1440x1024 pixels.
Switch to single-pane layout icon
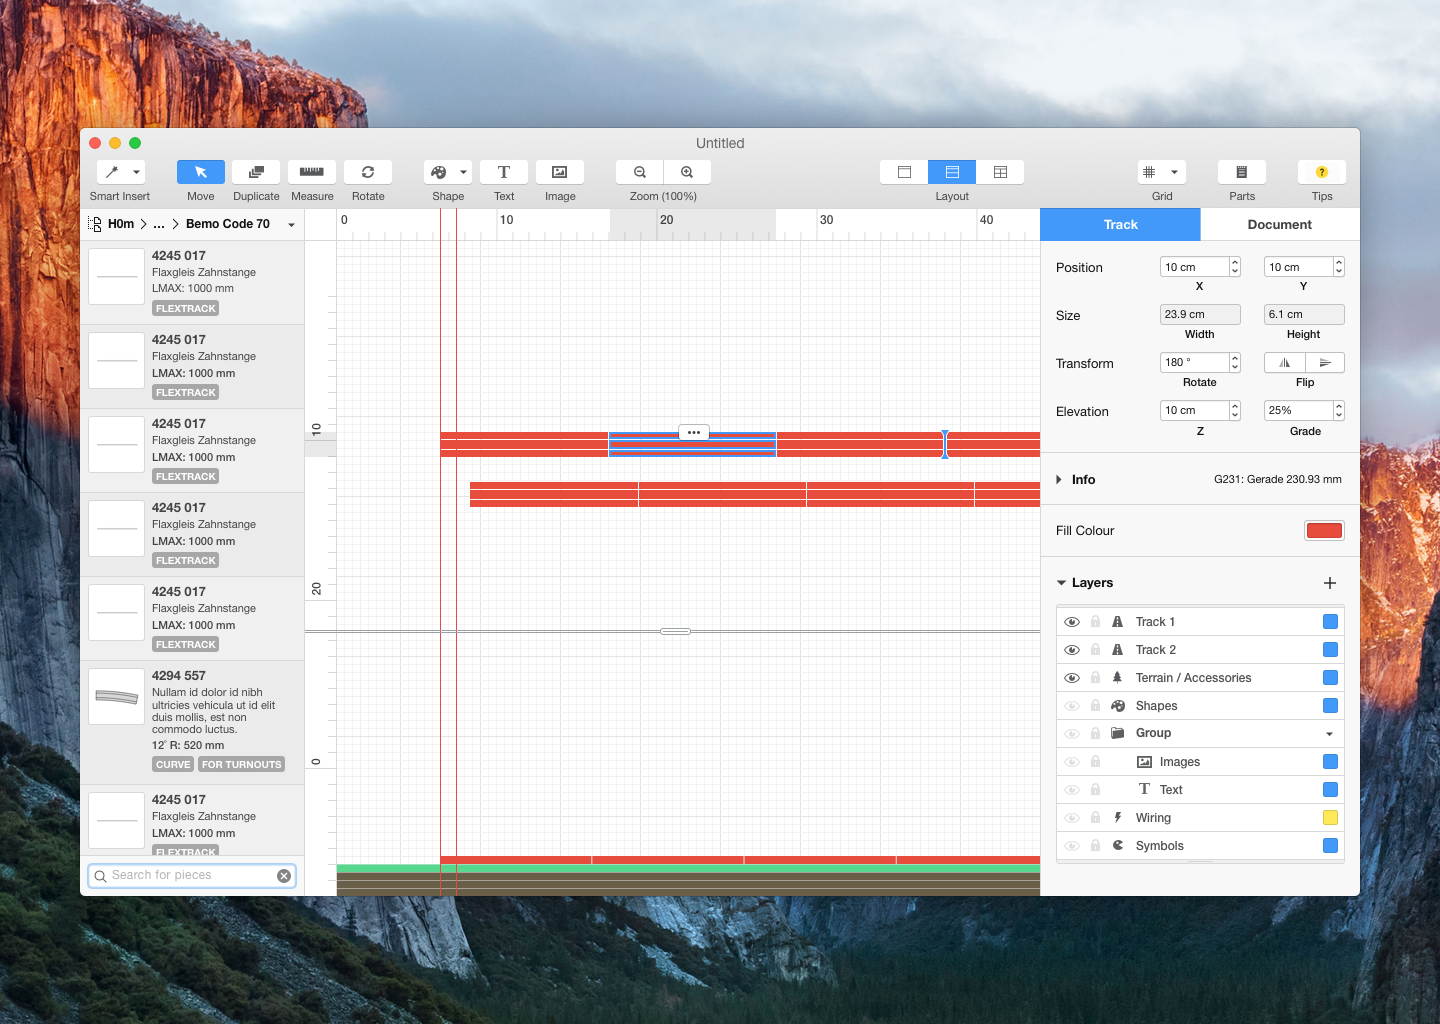tap(904, 172)
